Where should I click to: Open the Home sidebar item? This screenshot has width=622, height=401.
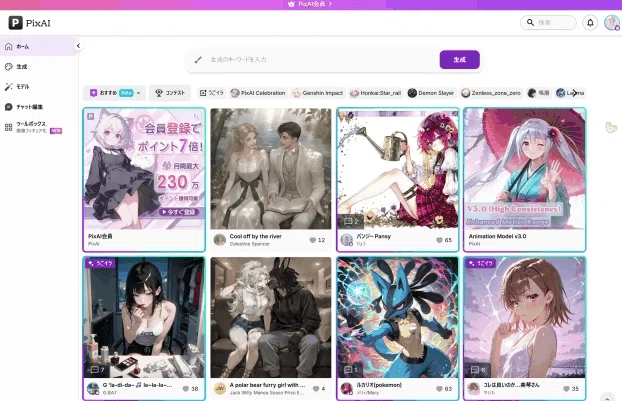[x=38, y=46]
